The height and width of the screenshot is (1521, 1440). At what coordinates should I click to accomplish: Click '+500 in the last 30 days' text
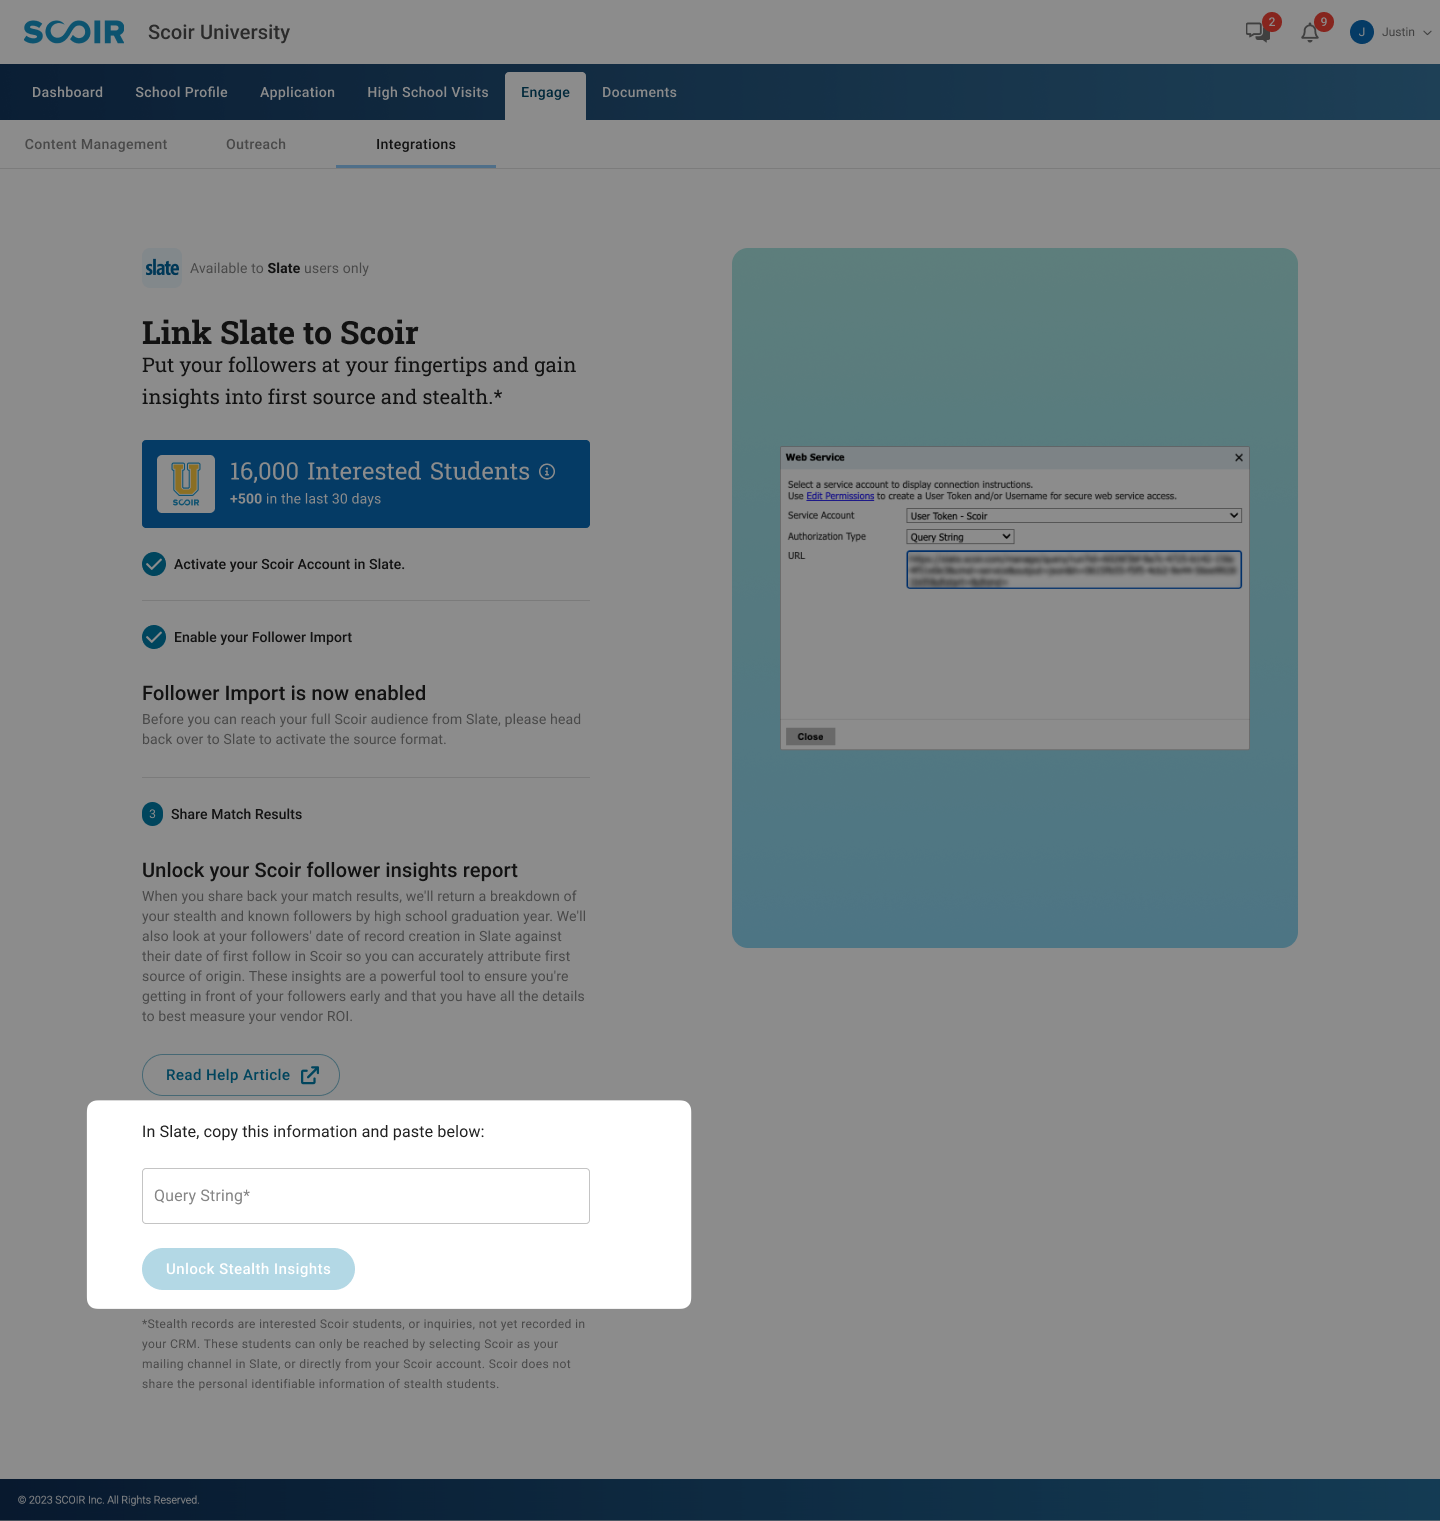305,499
